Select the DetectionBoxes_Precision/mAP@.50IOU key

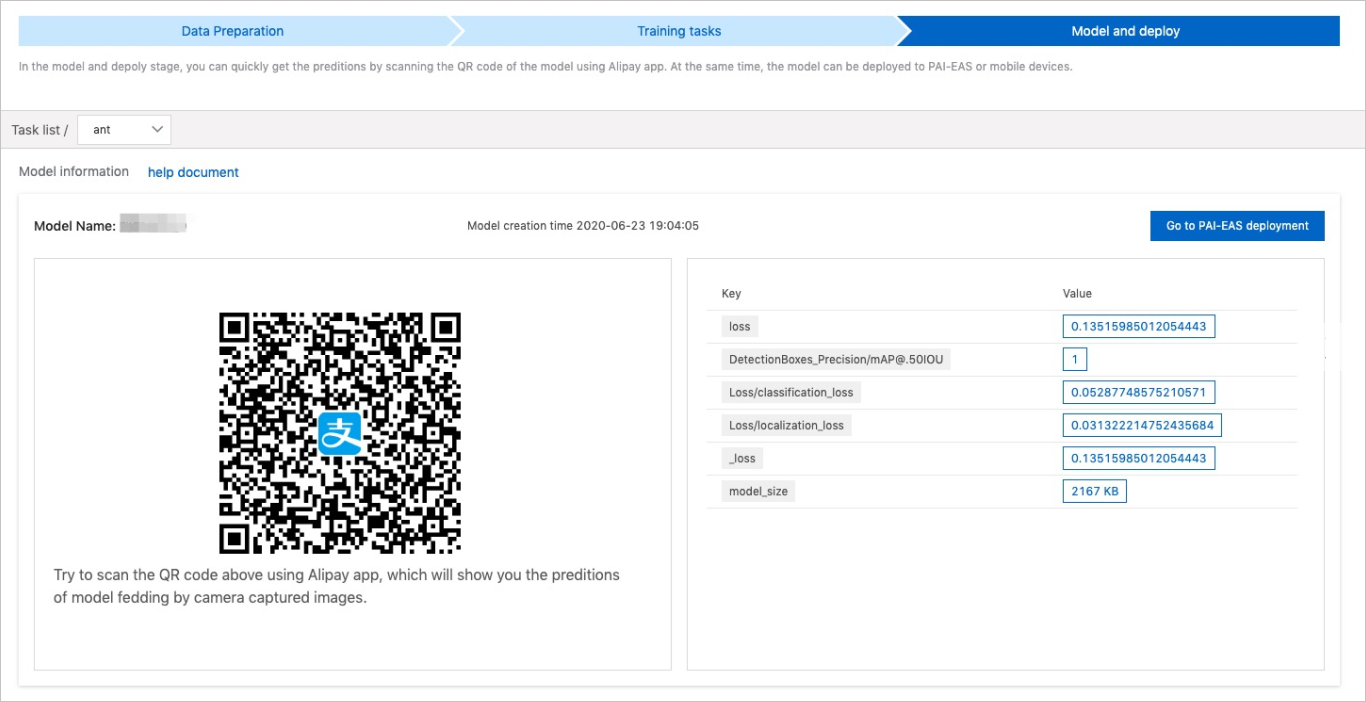[x=836, y=360]
